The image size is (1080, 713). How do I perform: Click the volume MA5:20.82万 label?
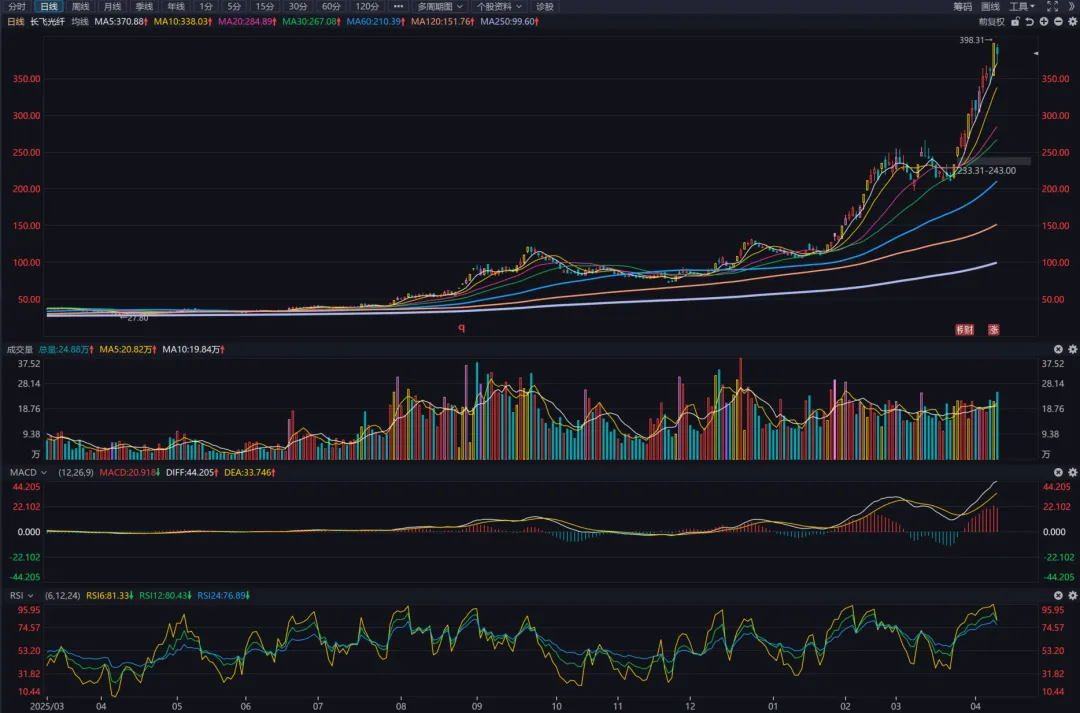point(128,349)
